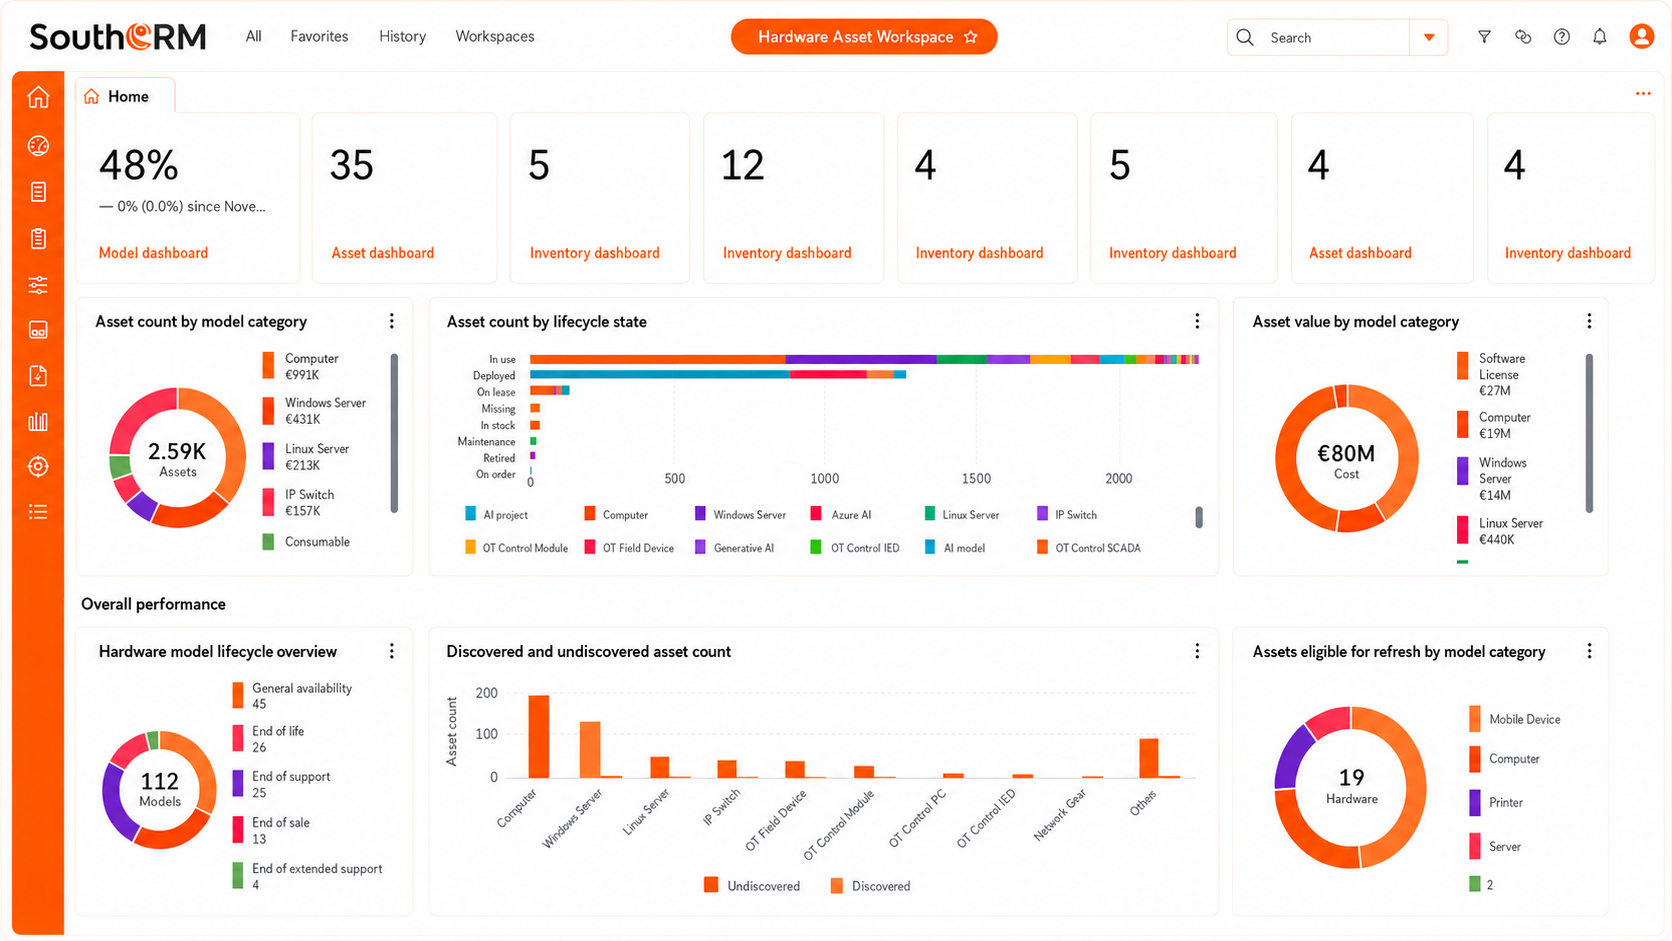Open Asset count by lifecycle state options menu
This screenshot has height=941, width=1672.
coord(1197,321)
